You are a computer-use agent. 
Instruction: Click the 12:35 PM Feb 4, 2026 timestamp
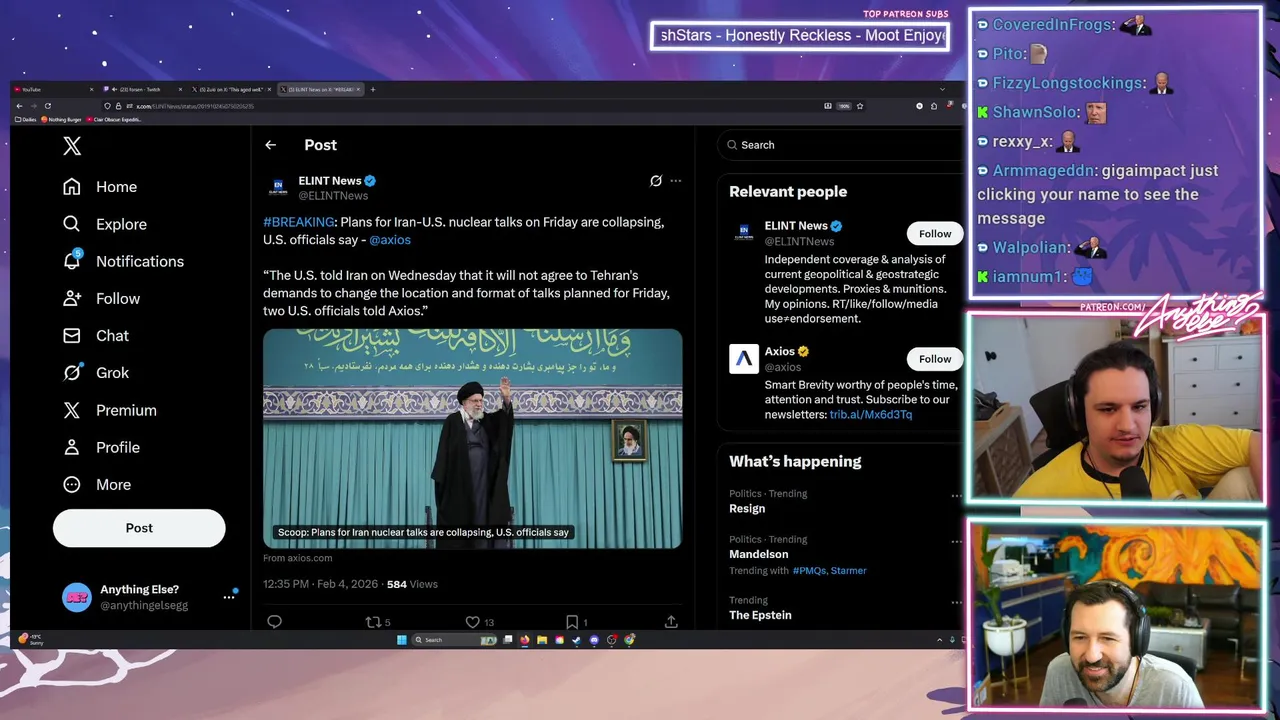point(320,584)
